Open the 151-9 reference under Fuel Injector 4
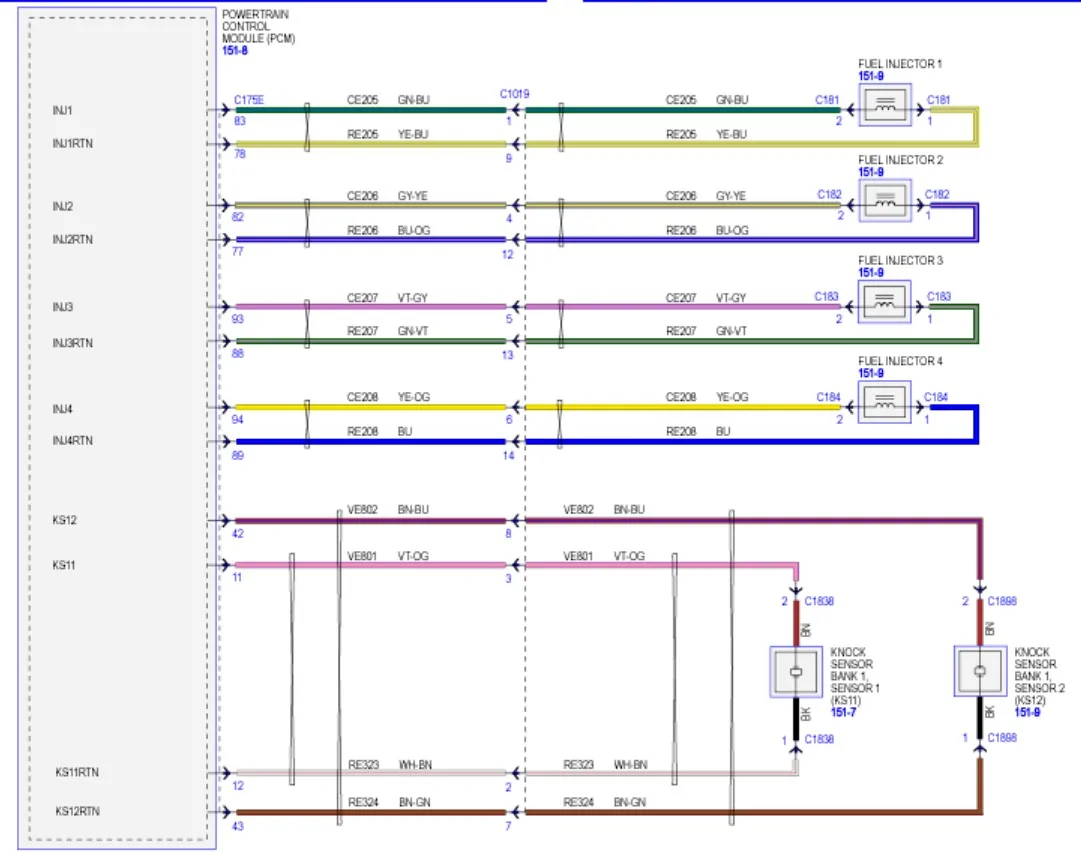The width and height of the screenshot is (1081, 852). [871, 374]
